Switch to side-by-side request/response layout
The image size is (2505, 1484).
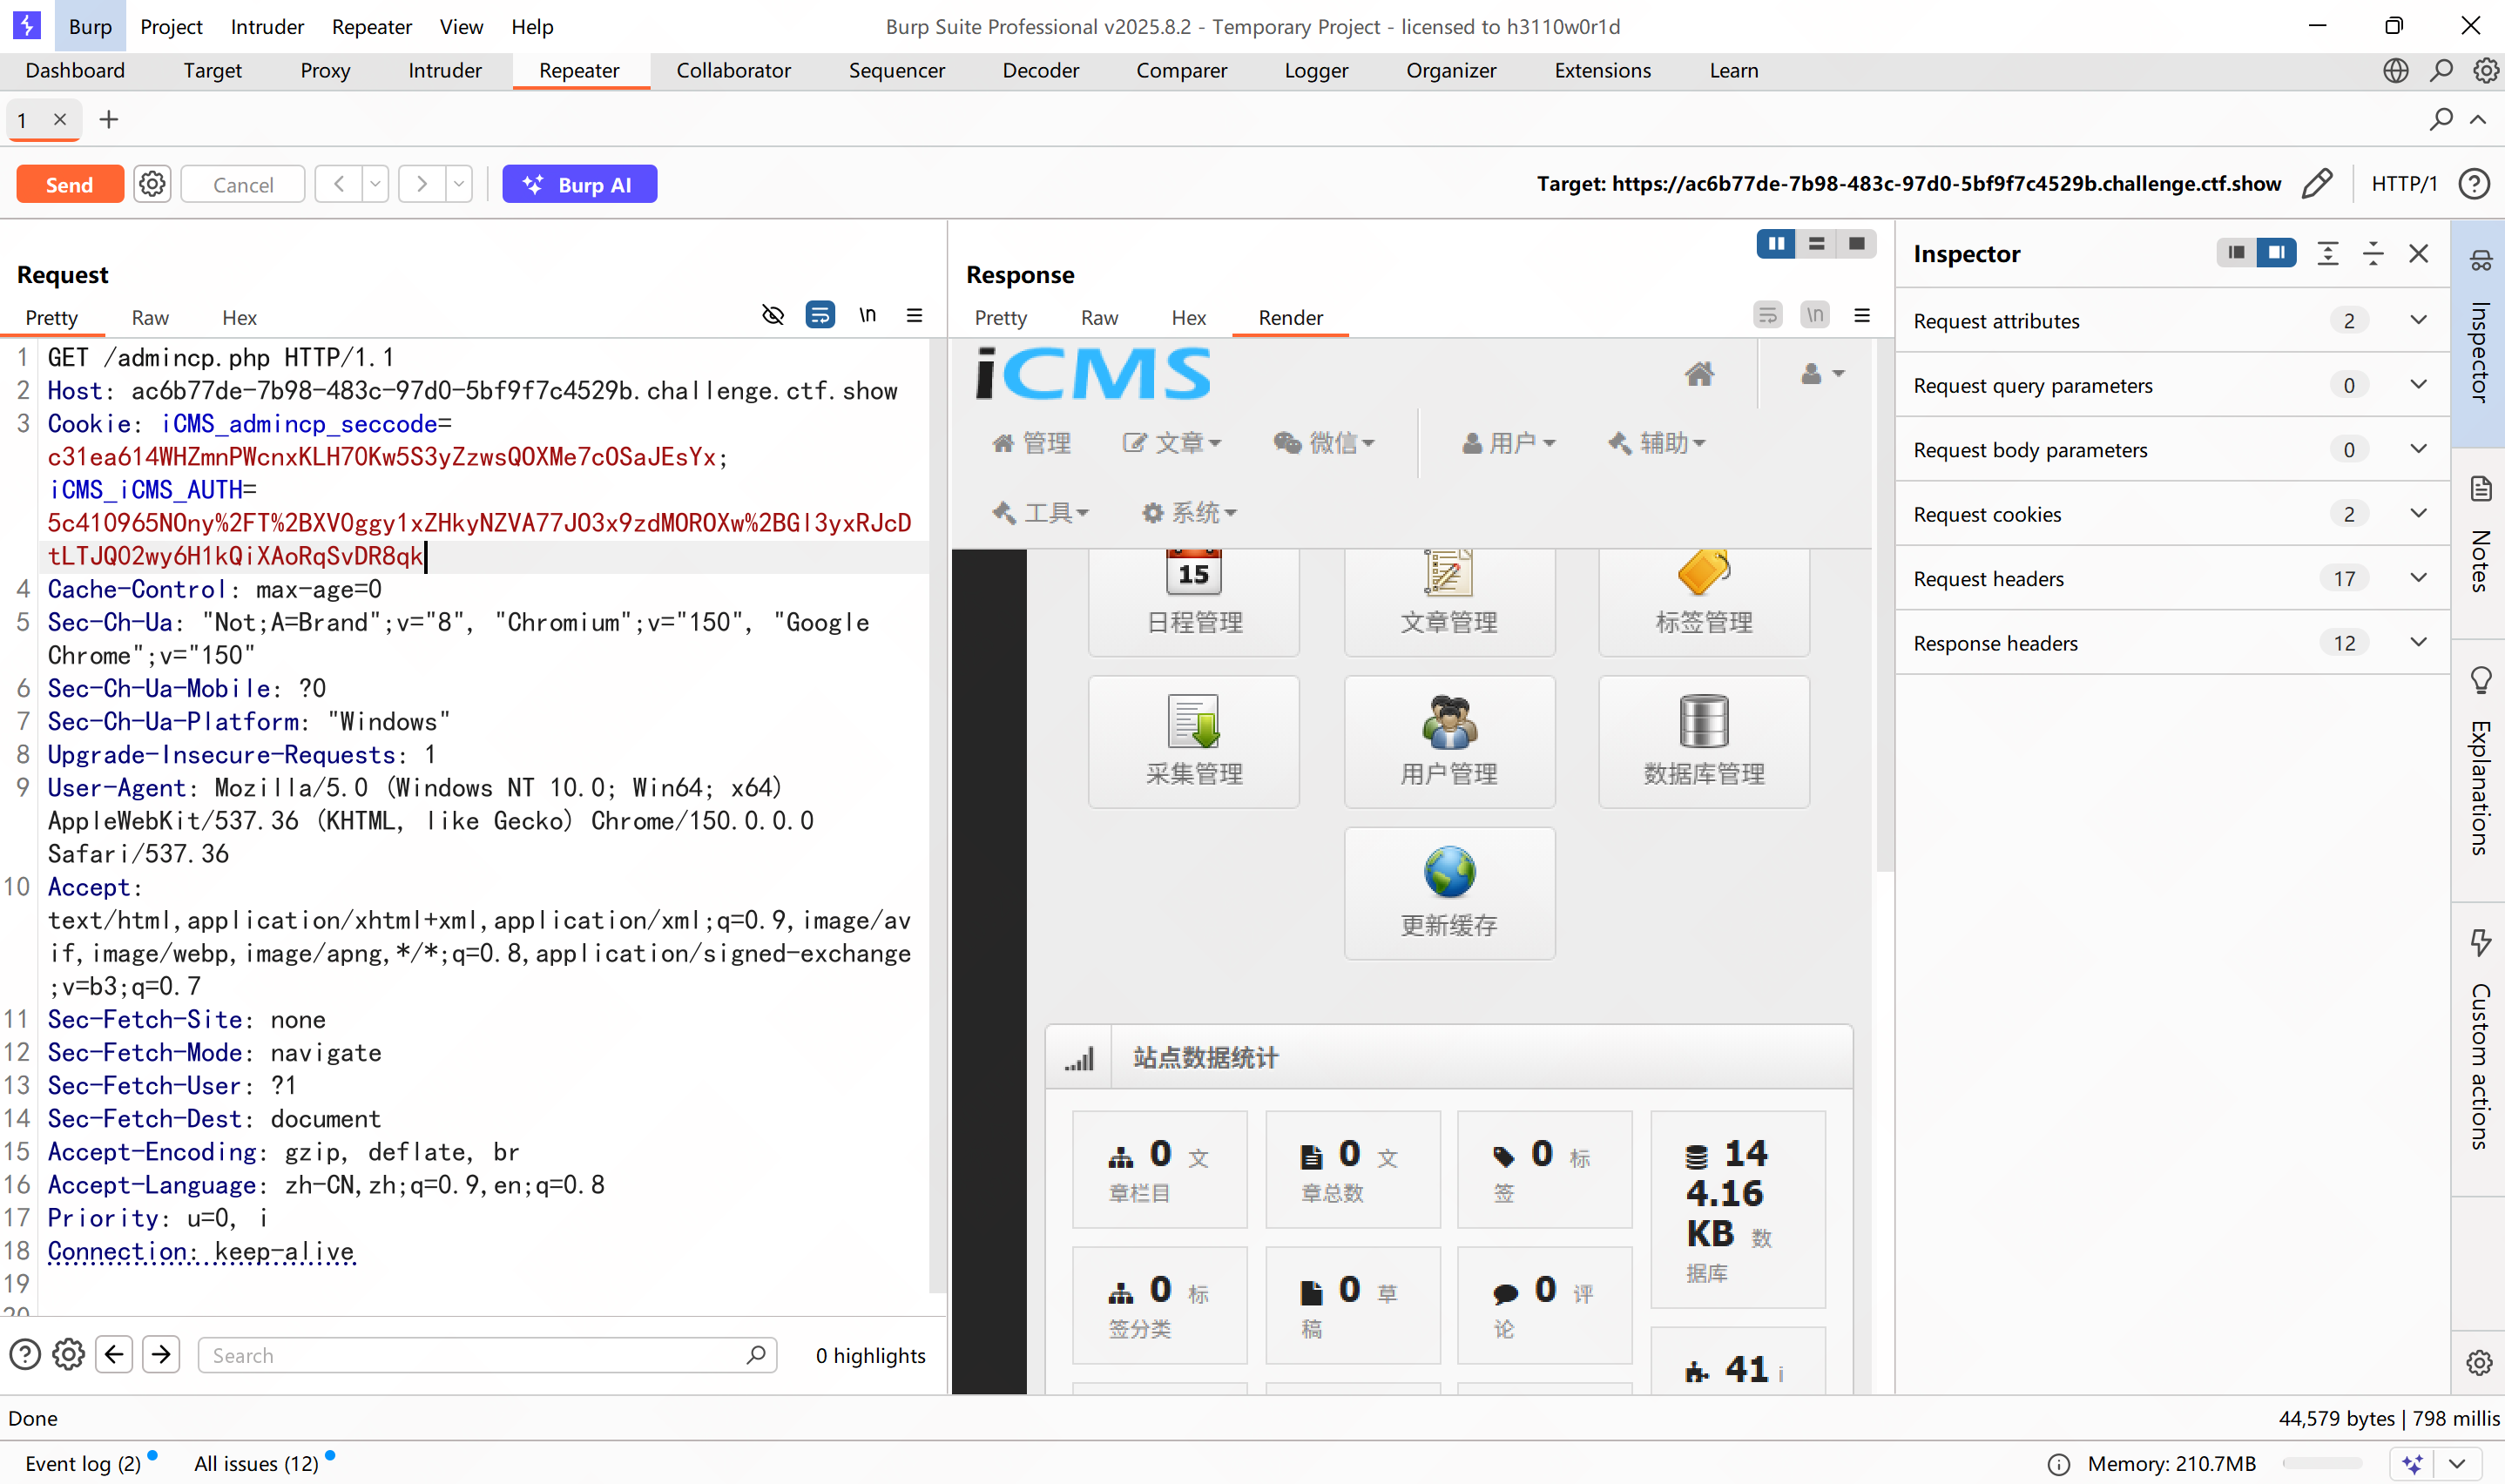click(1776, 244)
